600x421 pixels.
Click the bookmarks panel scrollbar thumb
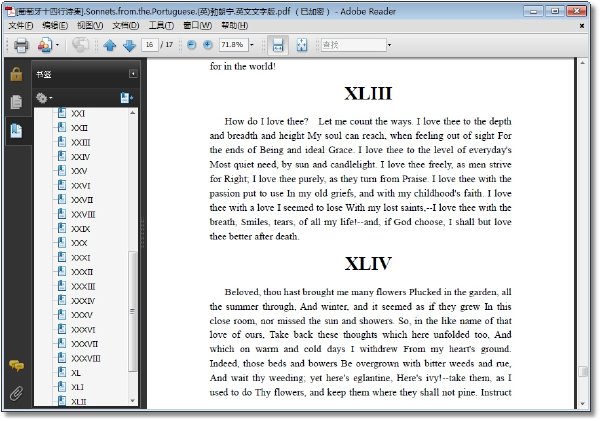pyautogui.click(x=132, y=311)
